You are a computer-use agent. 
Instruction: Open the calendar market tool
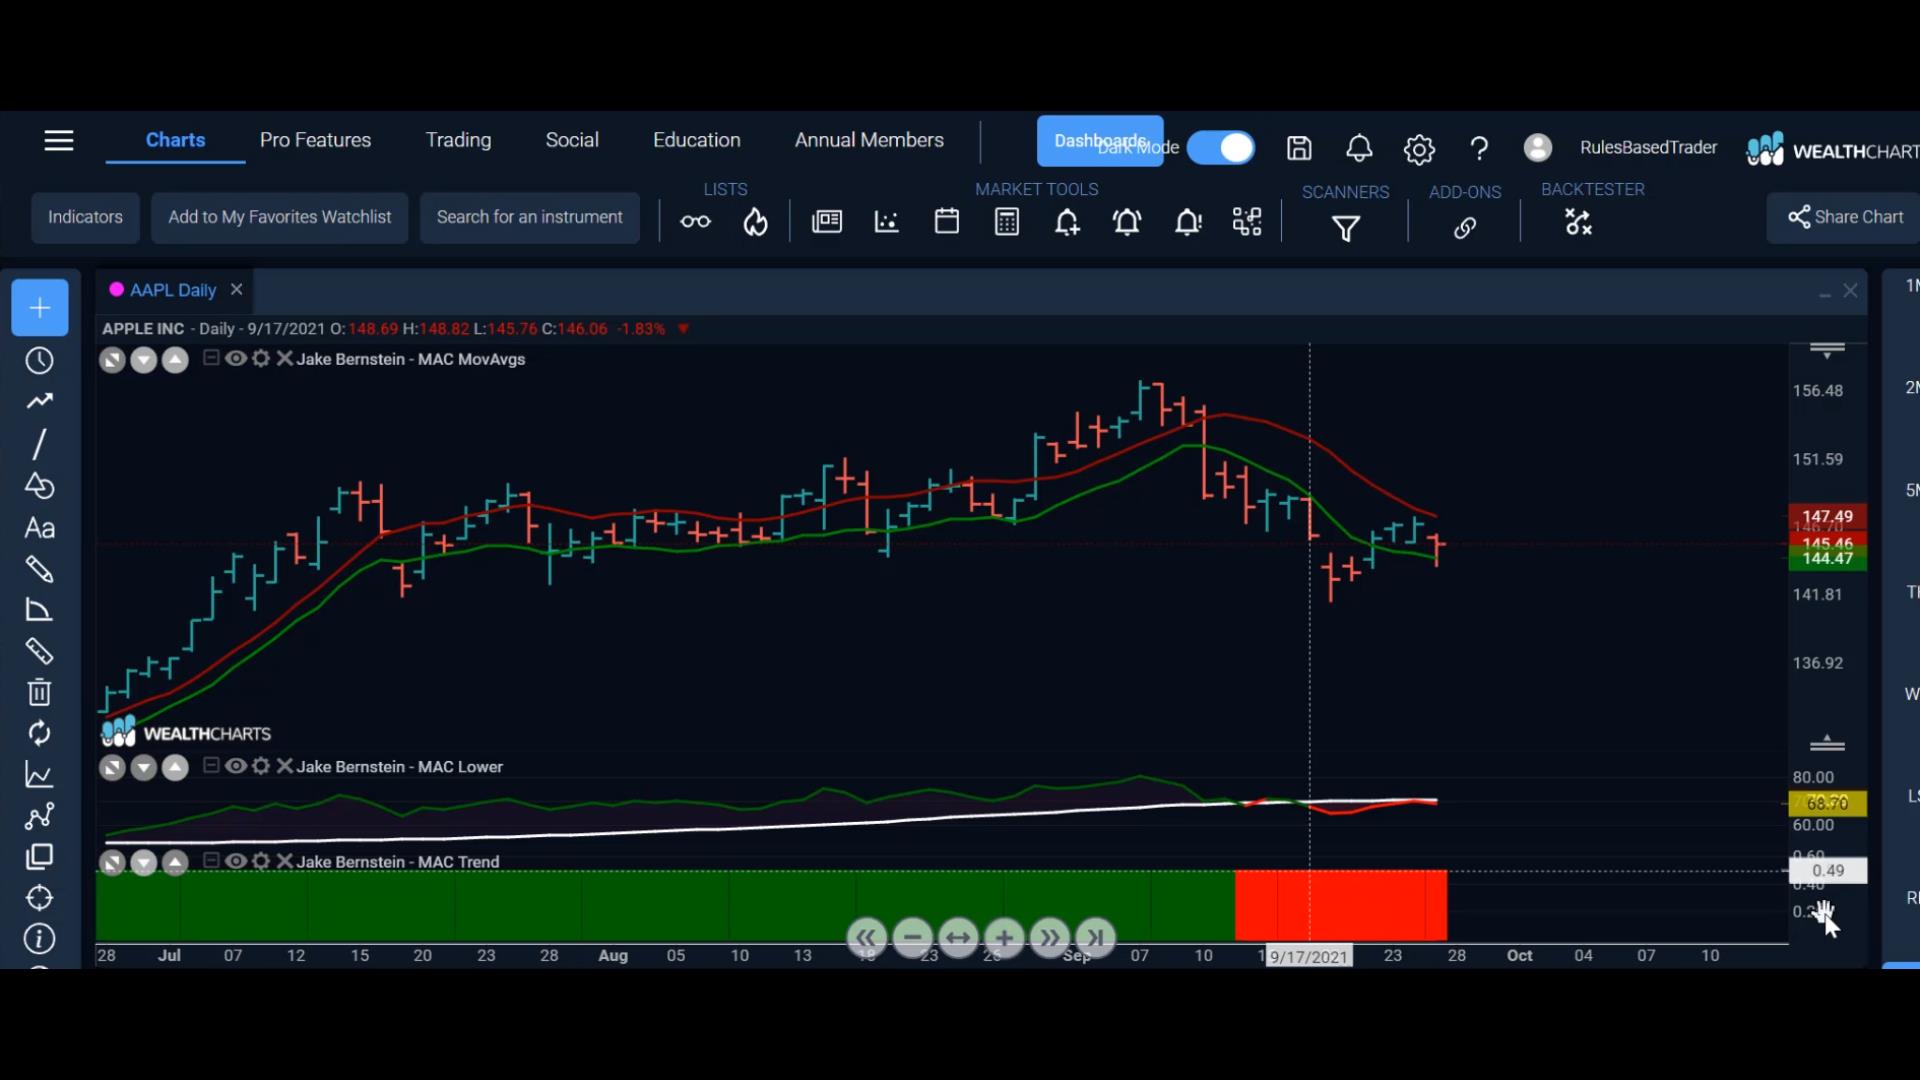pos(947,221)
